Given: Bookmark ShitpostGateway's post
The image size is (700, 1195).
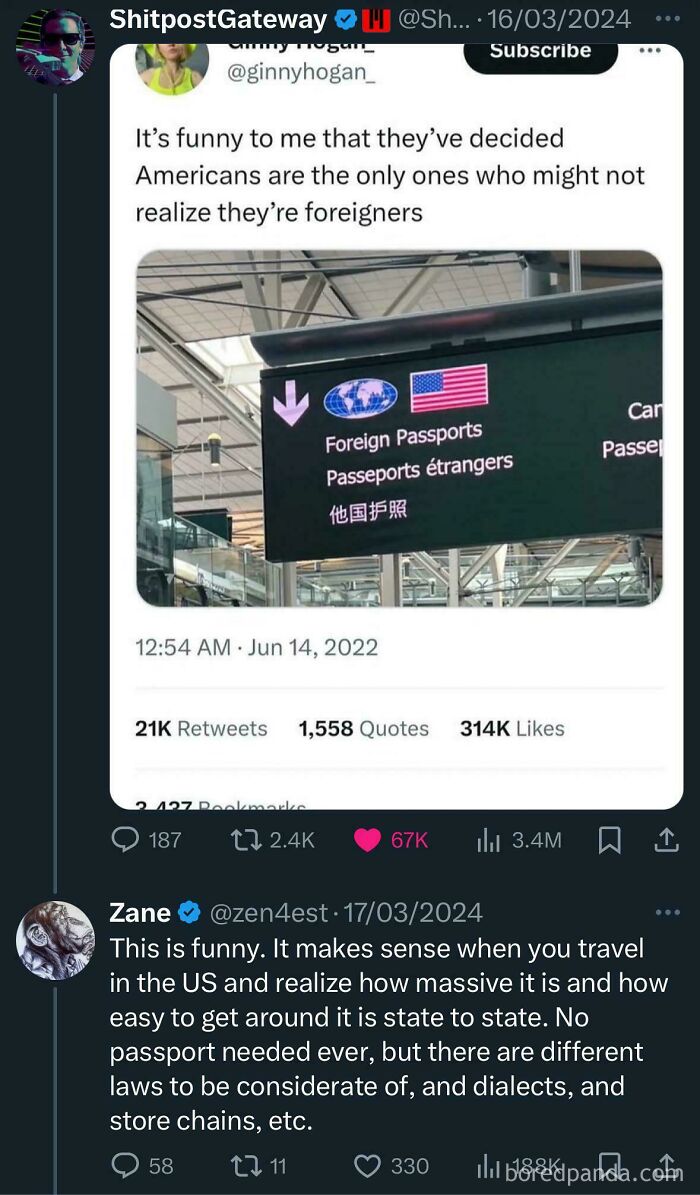Looking at the screenshot, I should pos(608,841).
